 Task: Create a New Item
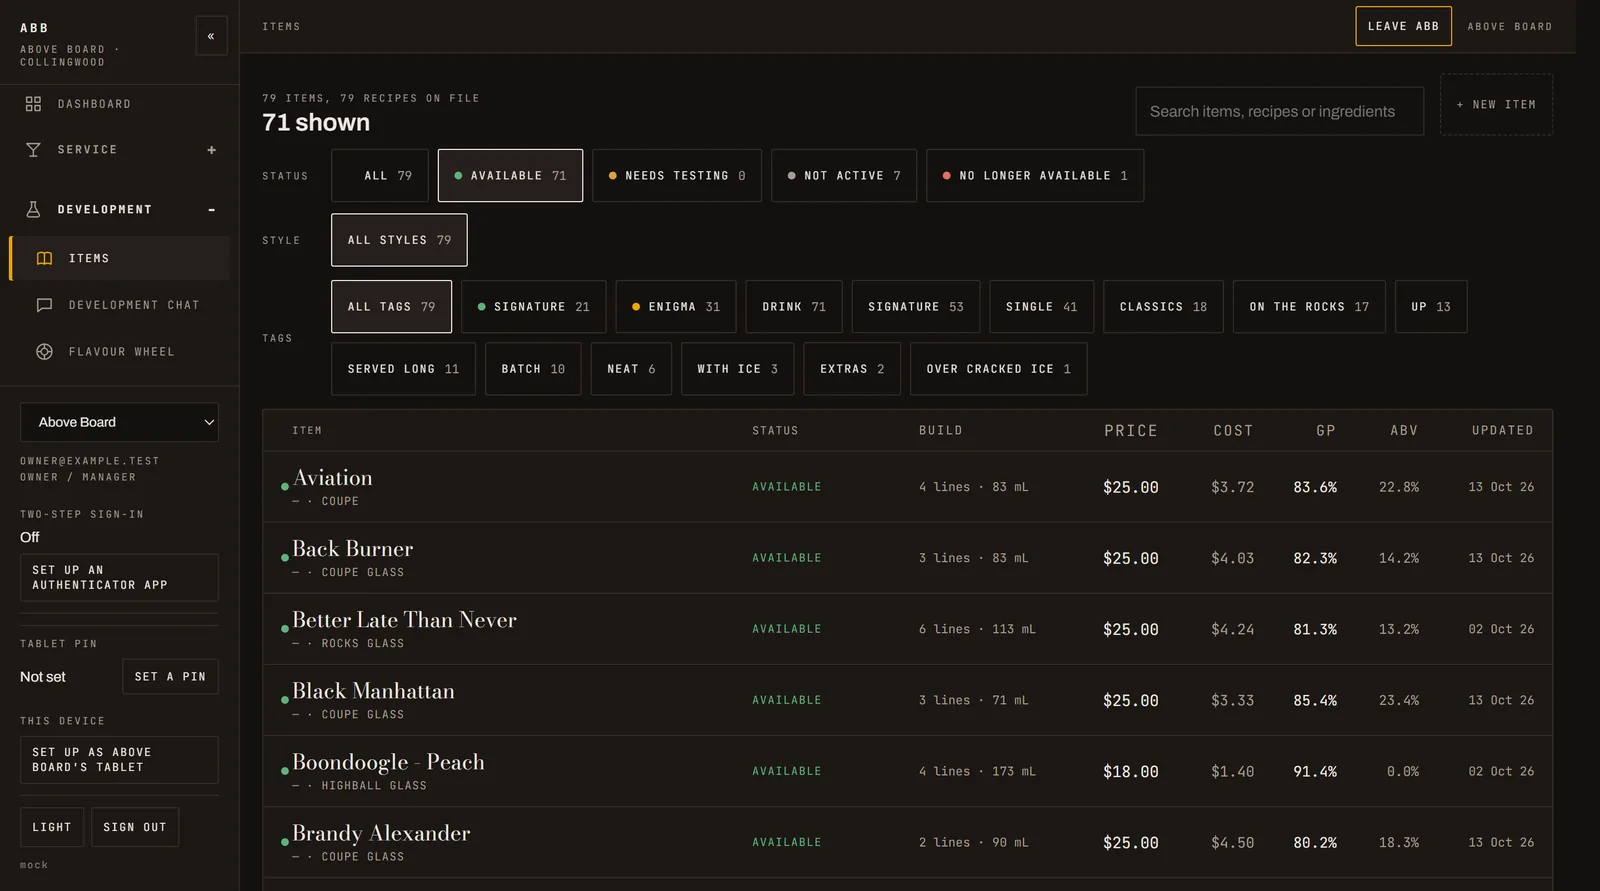[1496, 105]
